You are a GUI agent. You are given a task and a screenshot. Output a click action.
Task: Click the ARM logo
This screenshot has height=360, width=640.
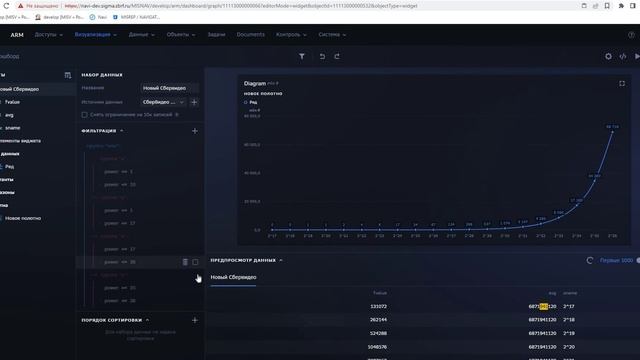coord(17,35)
